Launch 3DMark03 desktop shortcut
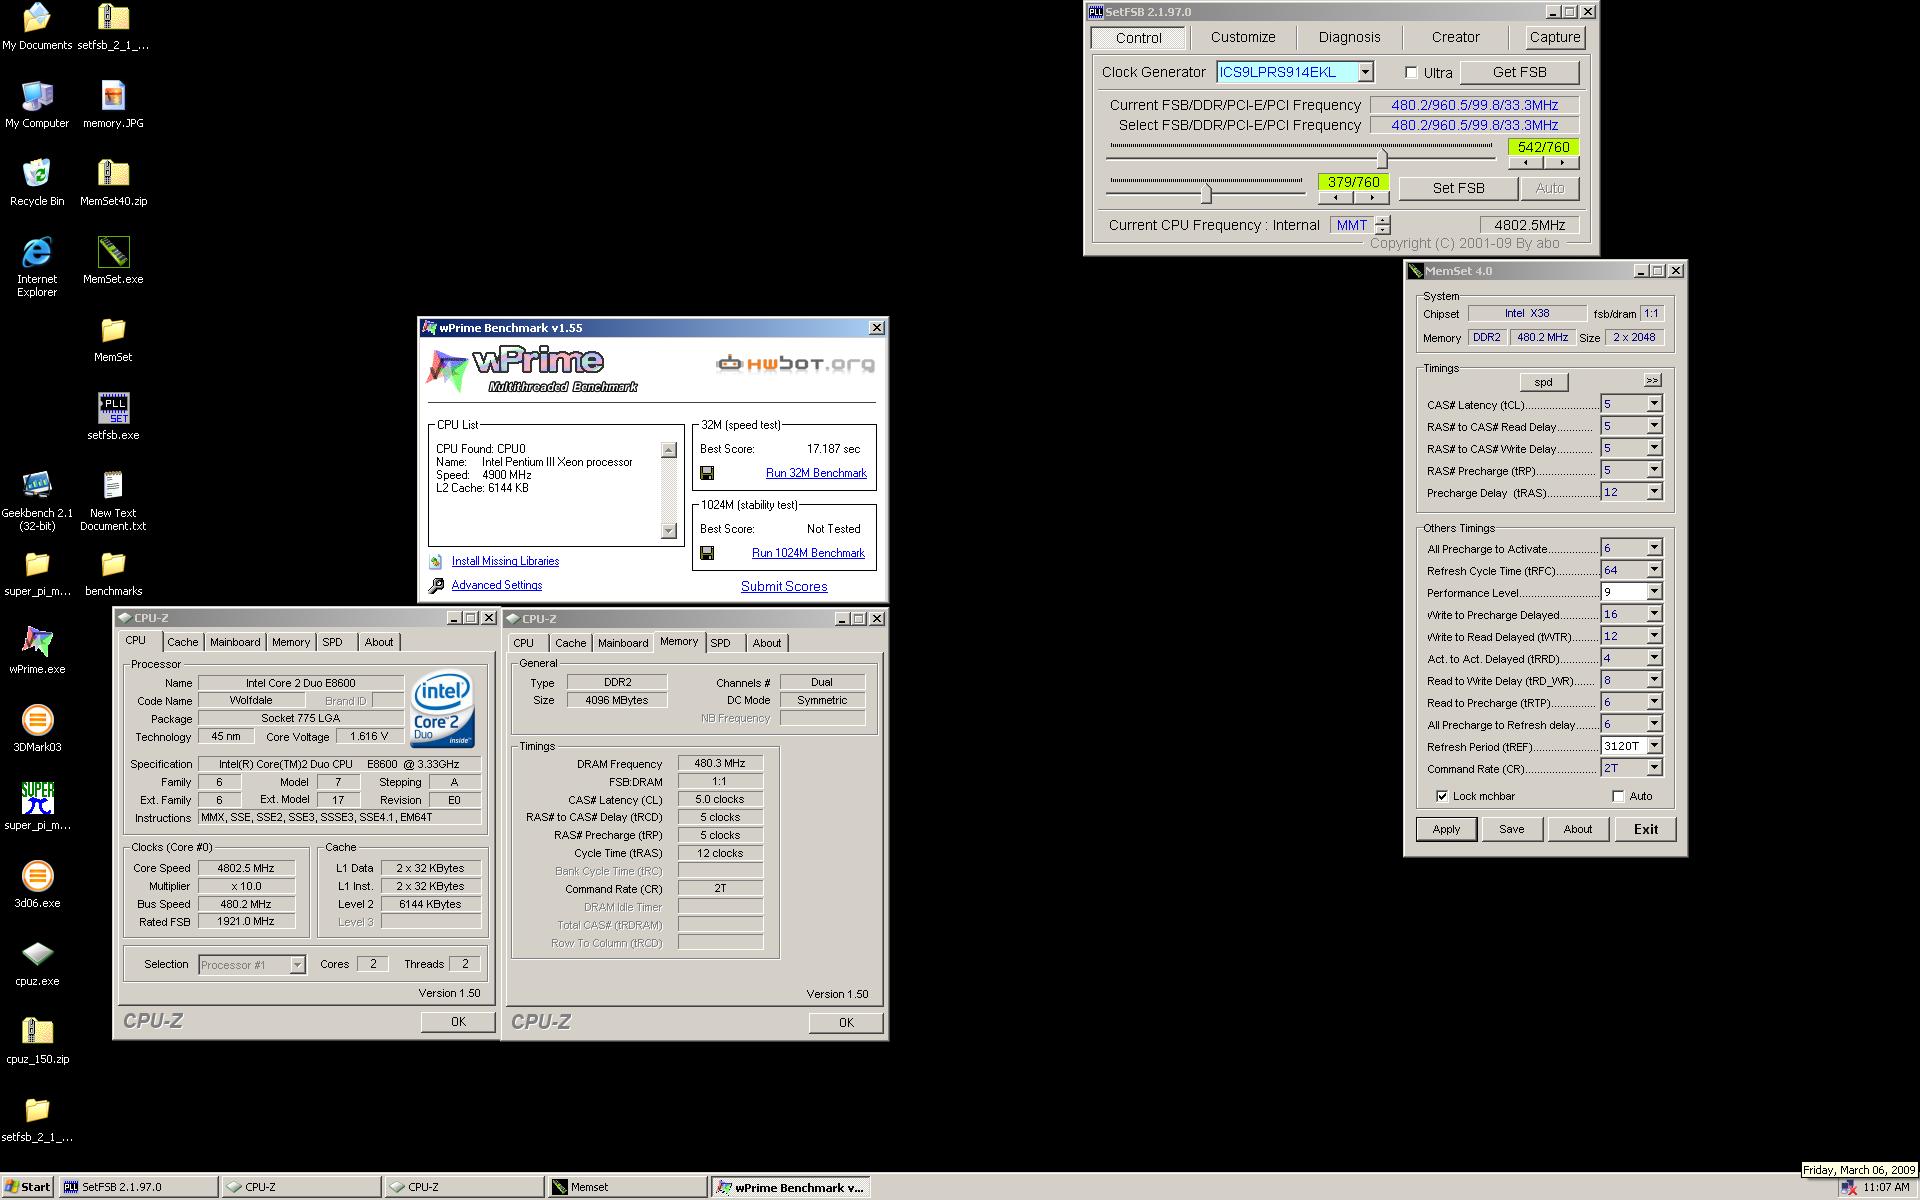The height and width of the screenshot is (1200, 1920). pos(36,729)
